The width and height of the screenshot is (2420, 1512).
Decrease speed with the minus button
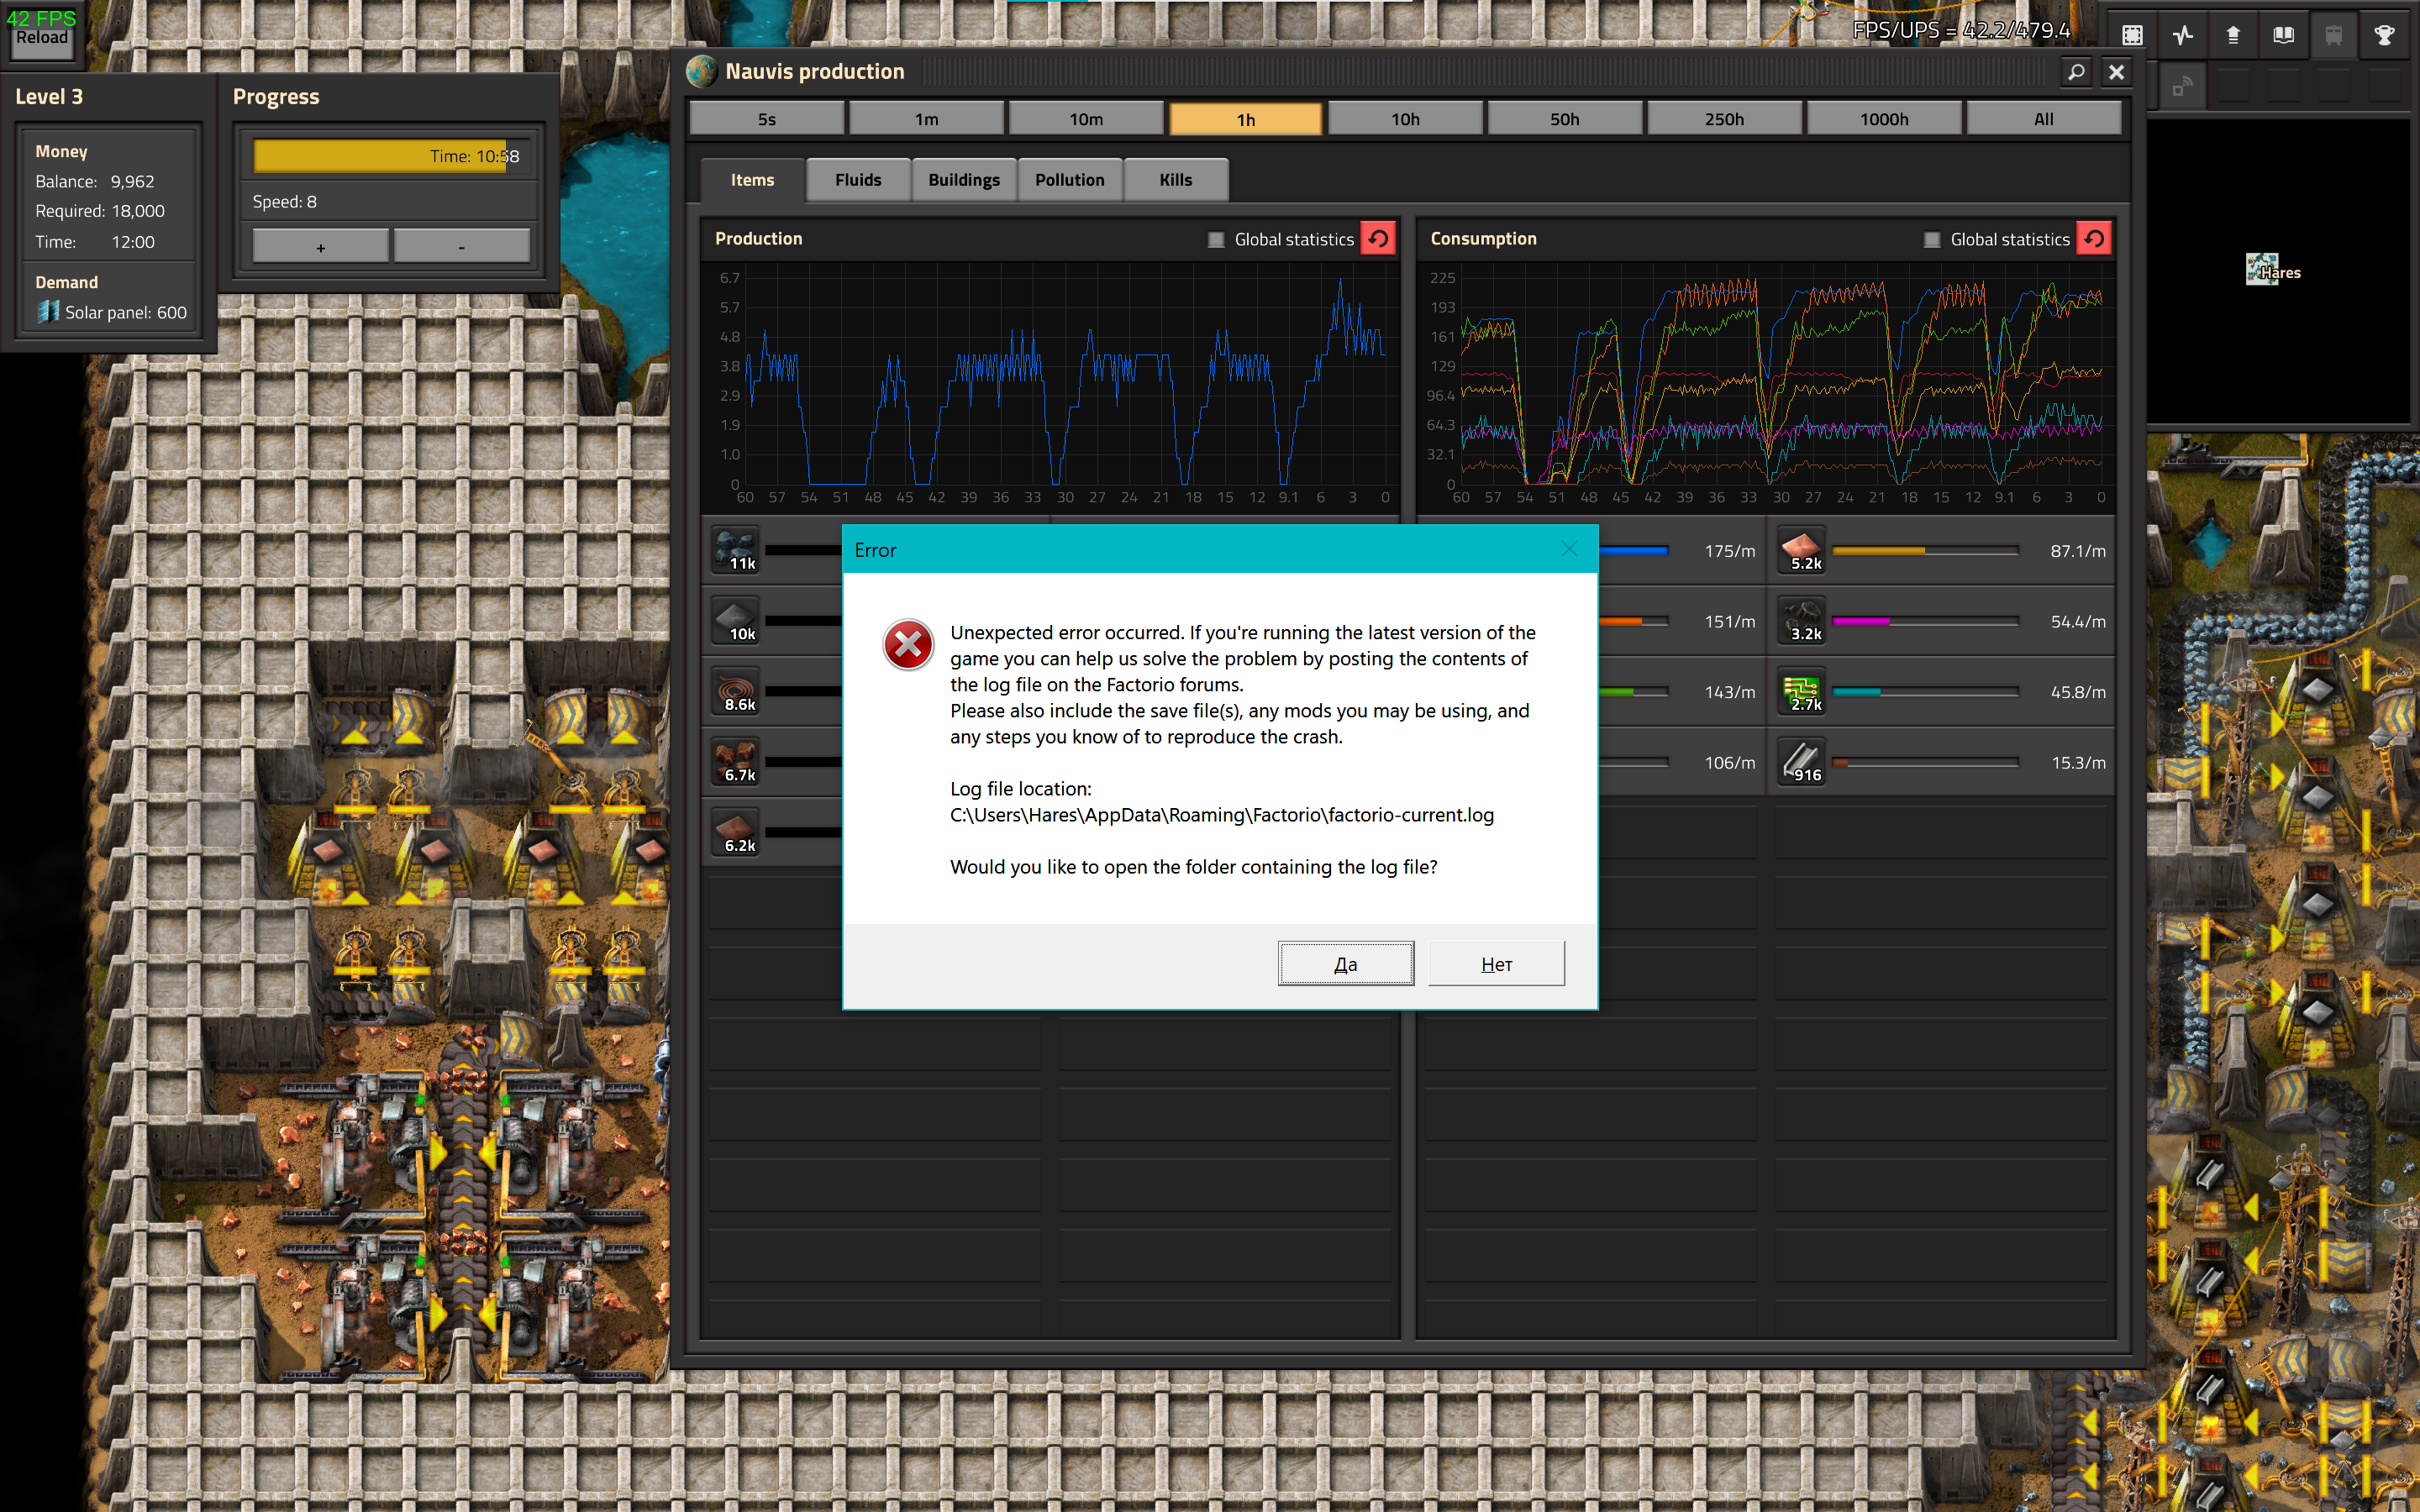coord(461,246)
